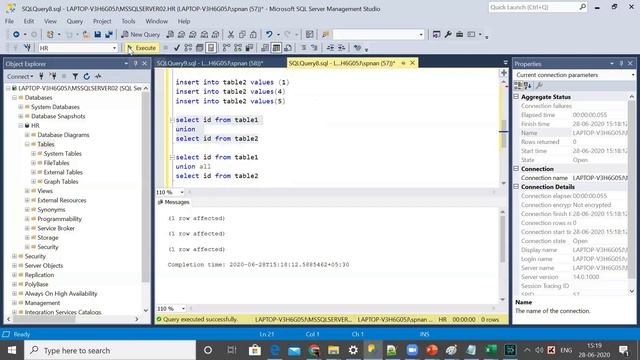Click the Comment out selected lines icon
The image size is (640, 360).
304,48
